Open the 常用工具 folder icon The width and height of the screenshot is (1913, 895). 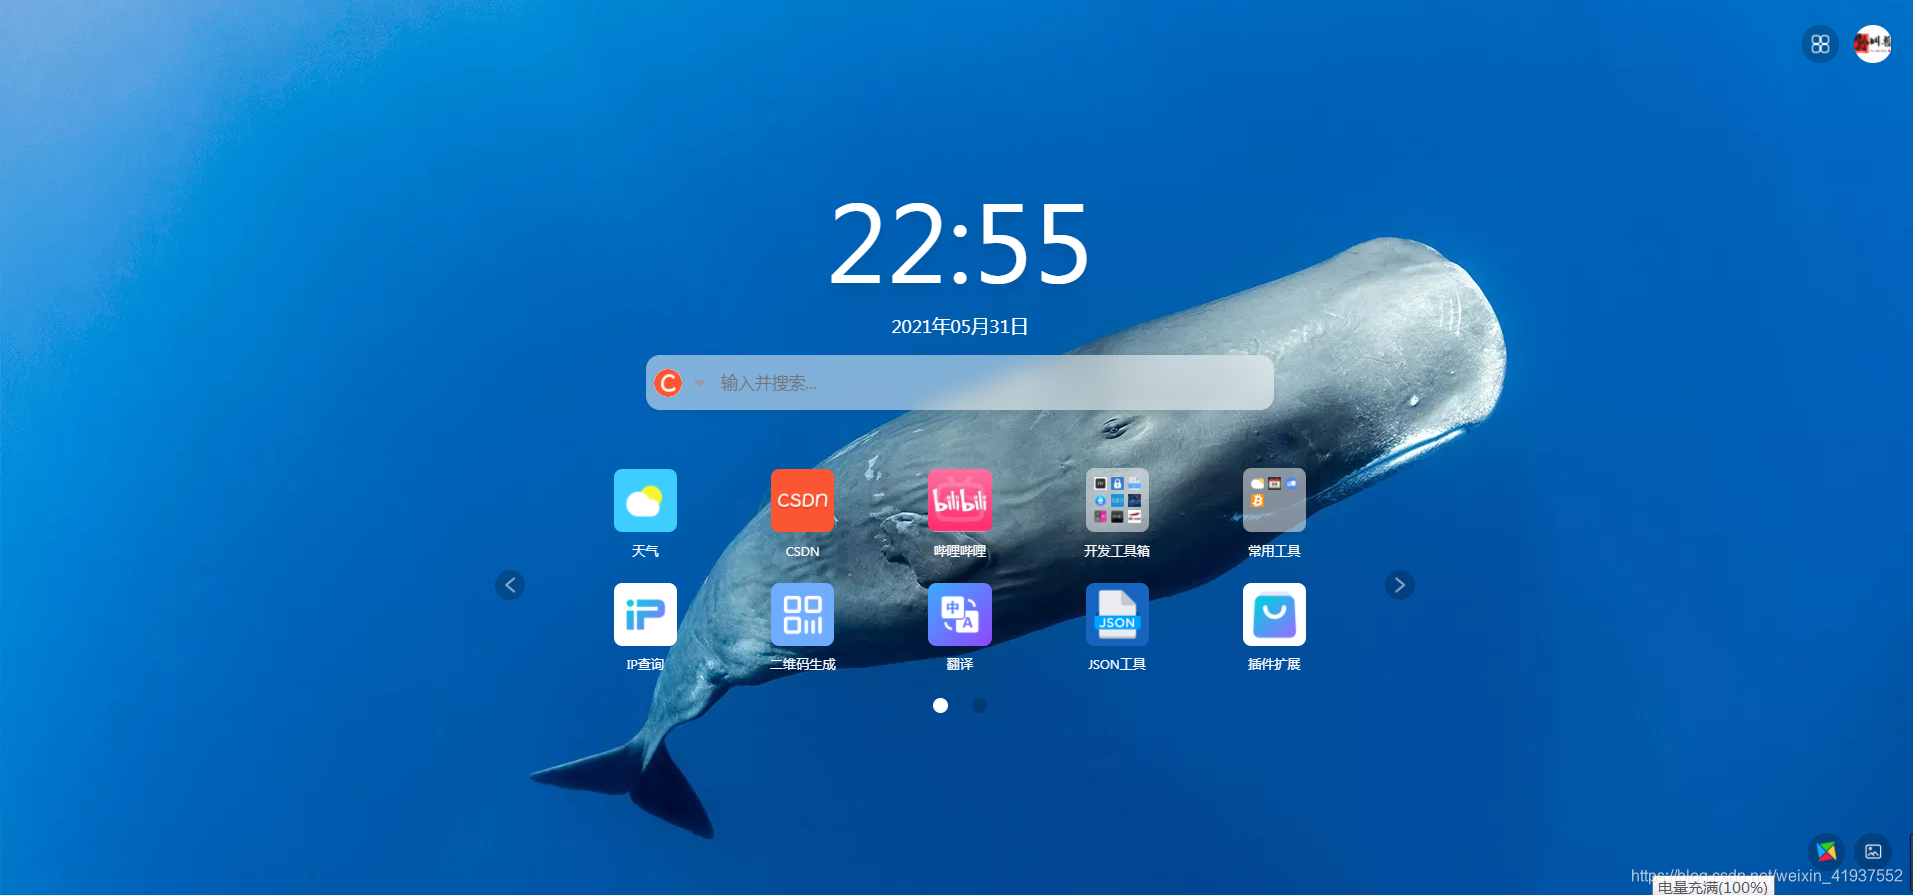pos(1274,500)
